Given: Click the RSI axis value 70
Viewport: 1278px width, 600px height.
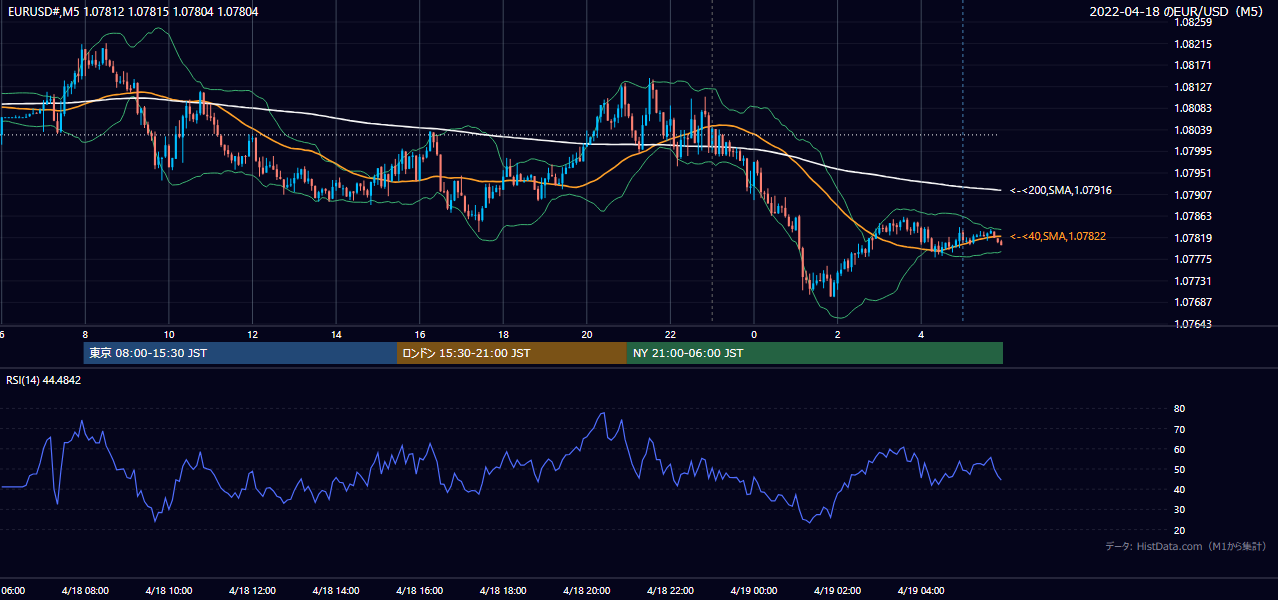Looking at the screenshot, I should pyautogui.click(x=1179, y=429).
